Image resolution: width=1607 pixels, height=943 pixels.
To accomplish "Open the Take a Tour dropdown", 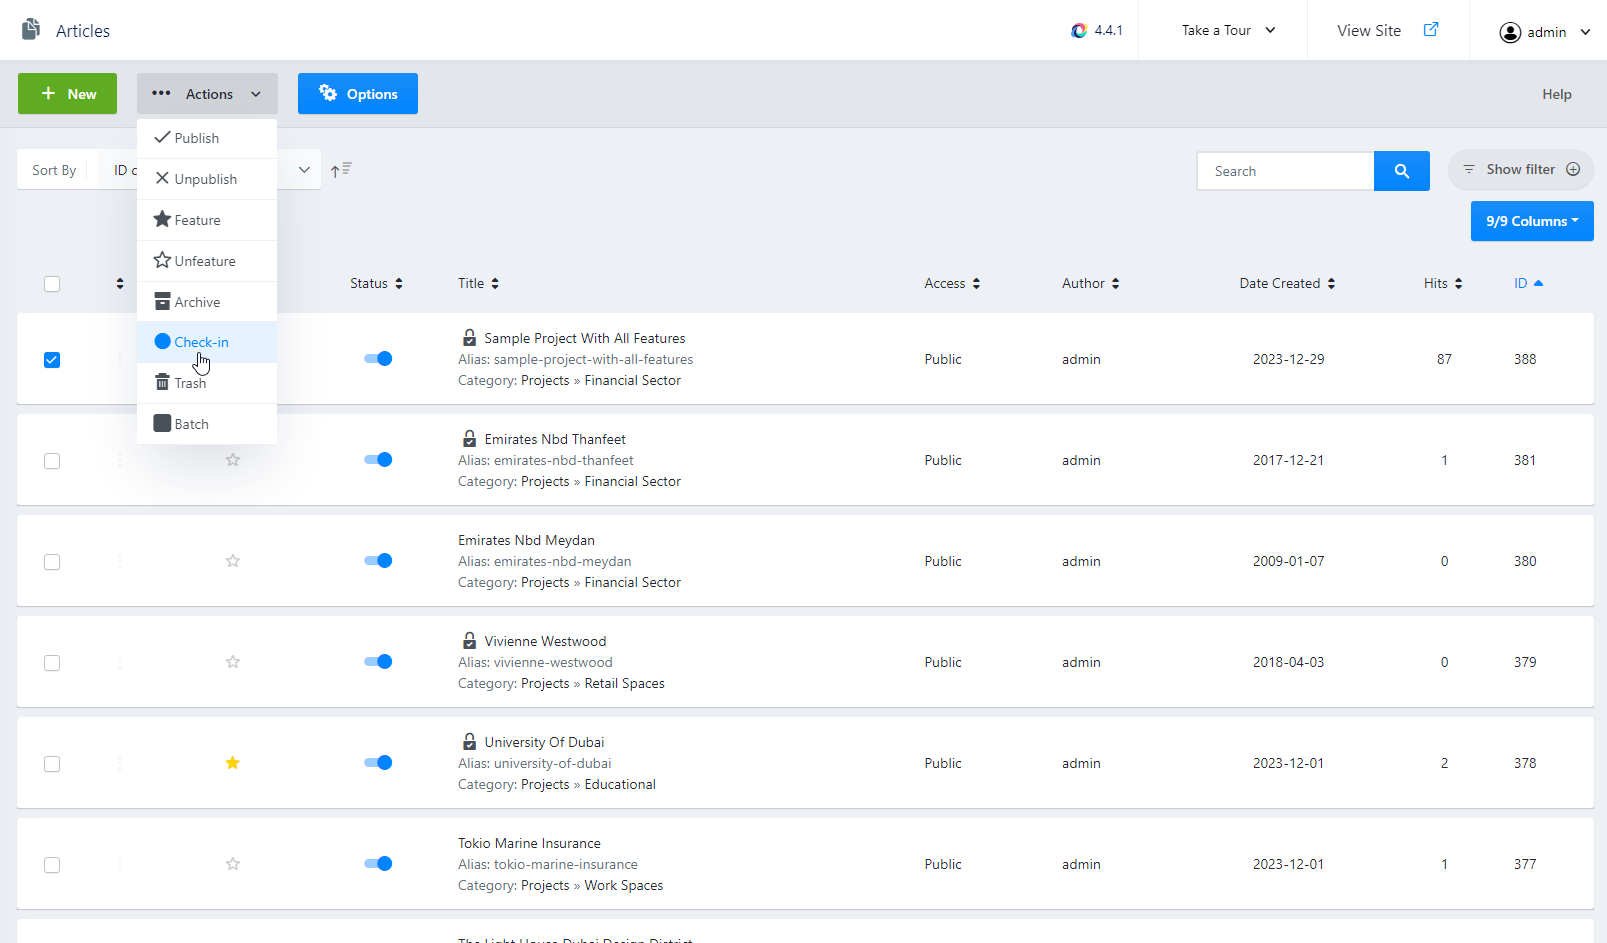I will 1228,30.
